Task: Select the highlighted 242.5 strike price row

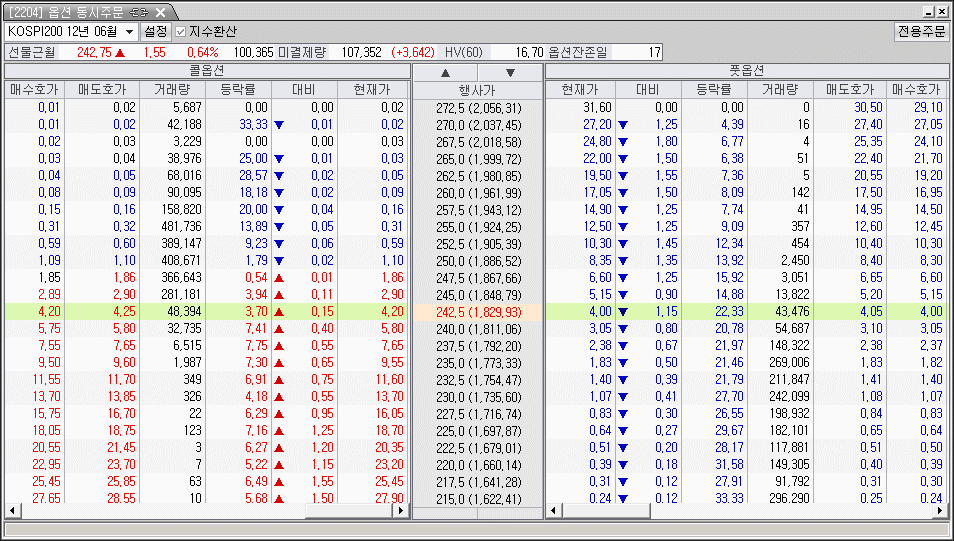Action: tap(477, 312)
